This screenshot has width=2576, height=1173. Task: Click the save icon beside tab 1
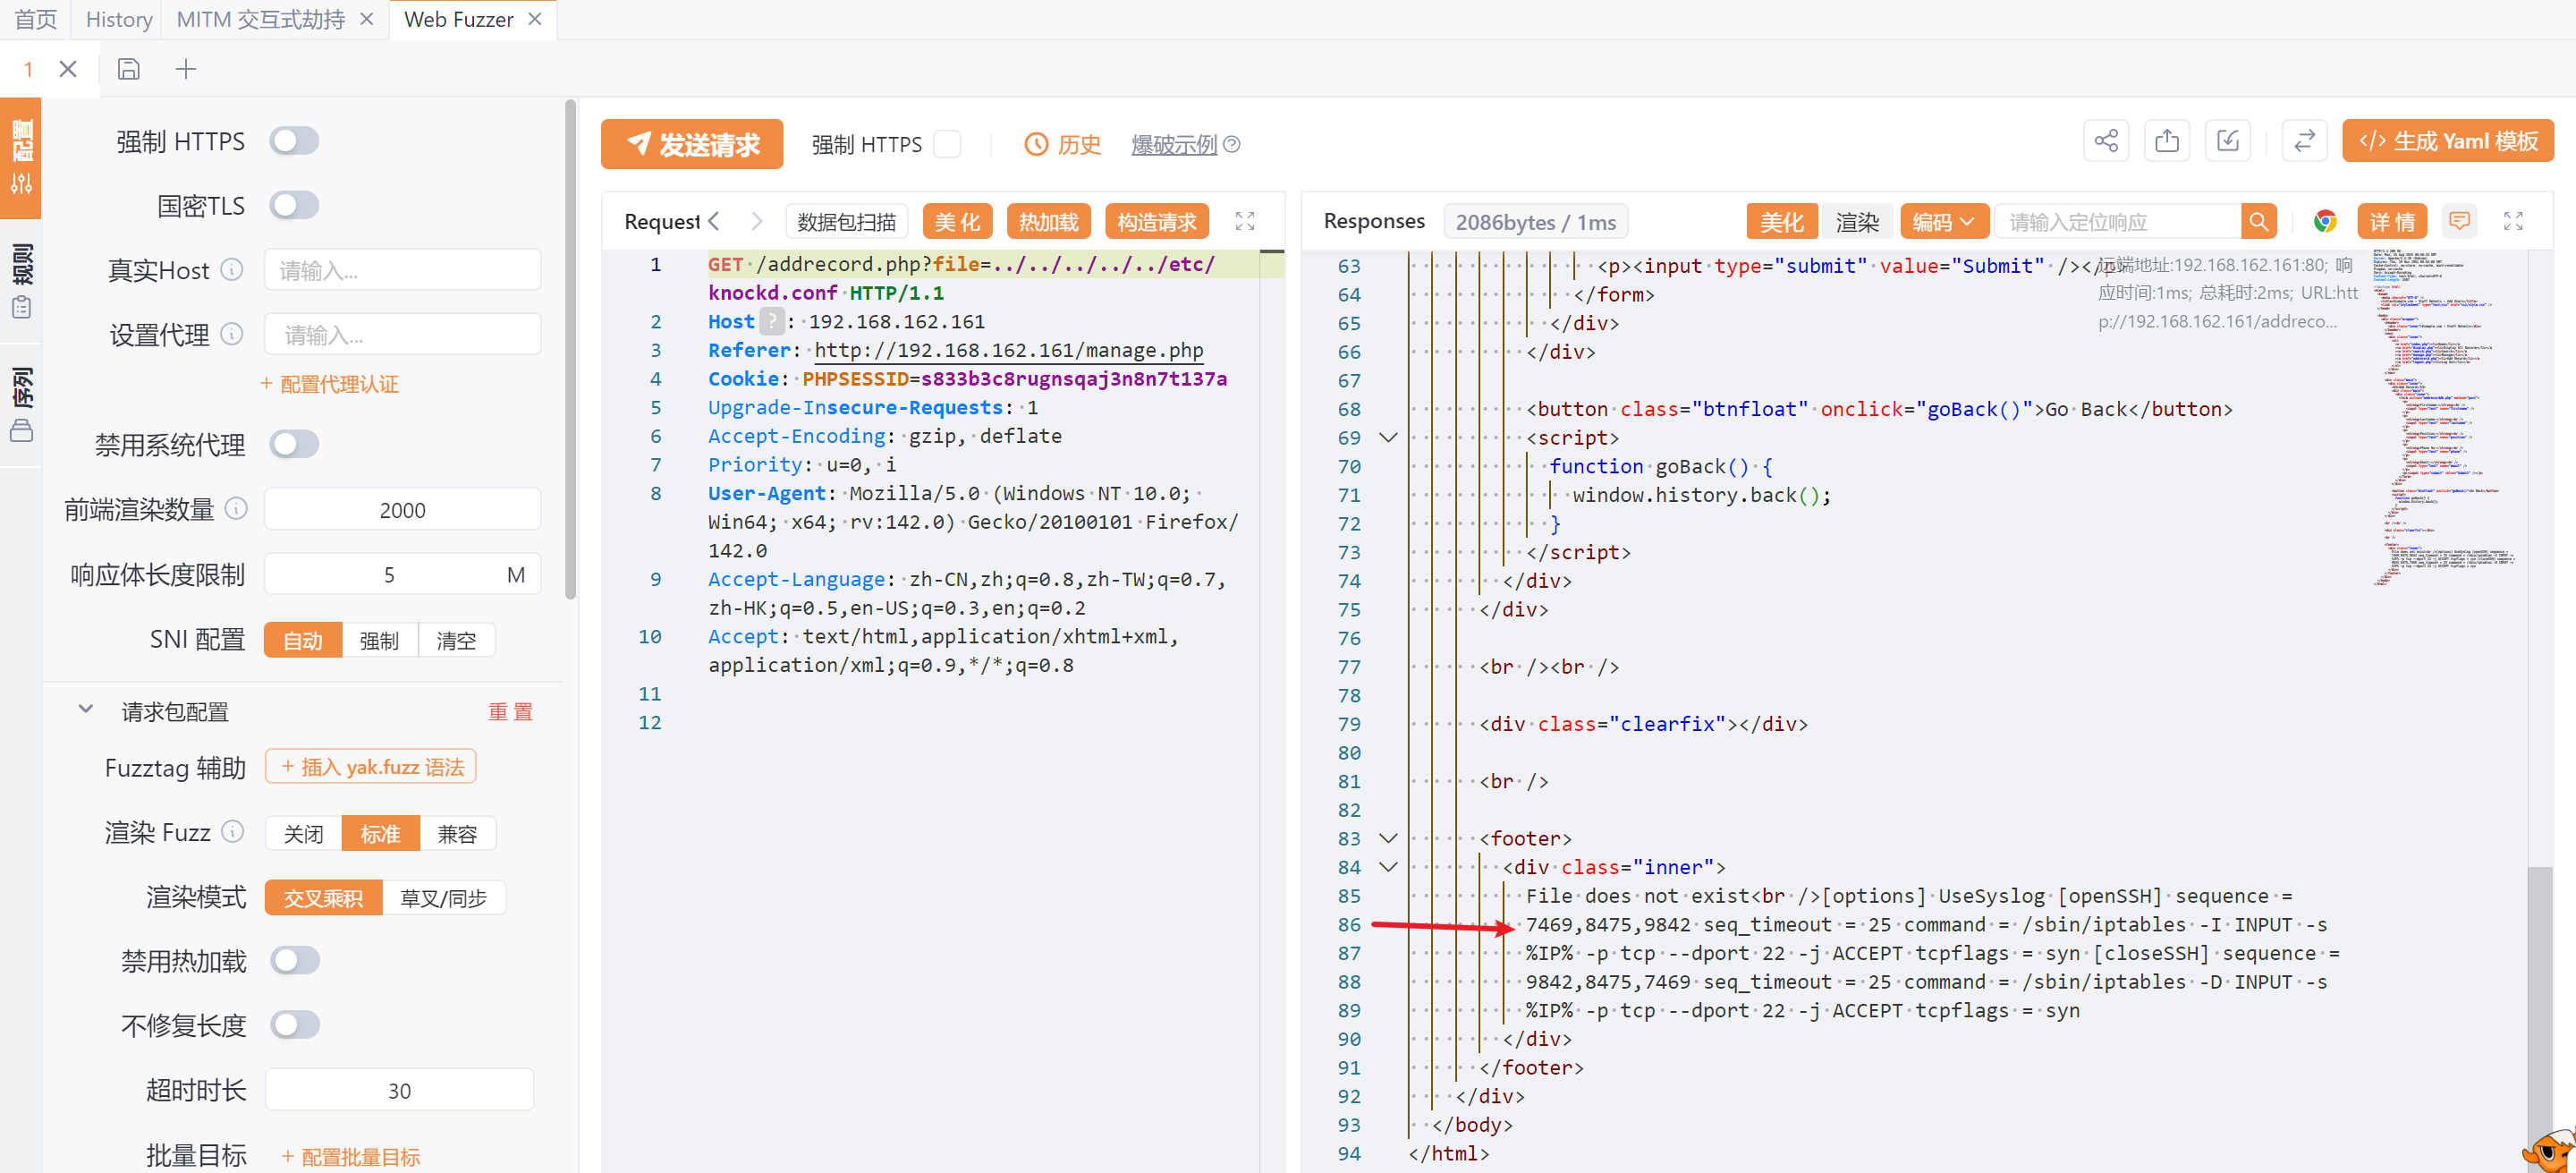tap(128, 69)
